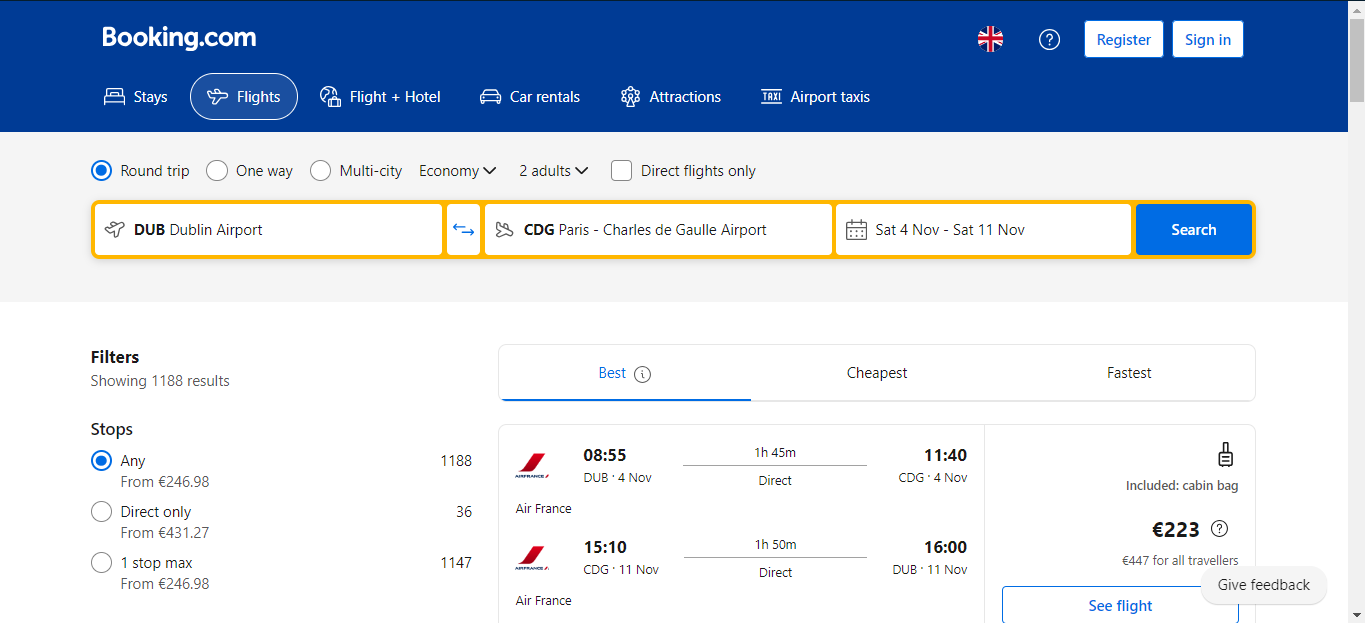Click the DUB Dublin Airport origin field
Viewport: 1365px width, 623px height.
click(x=268, y=230)
